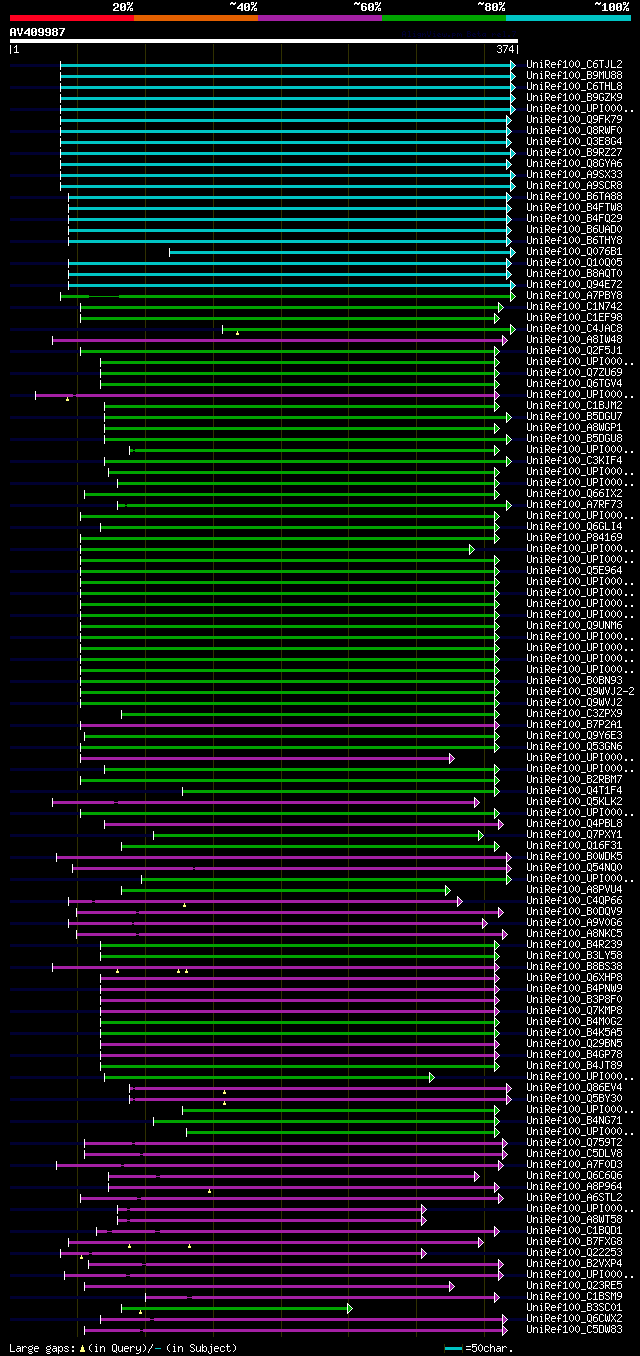
Task: Click the UniRef100_B7P2A1 label
Action: pyautogui.click(x=574, y=724)
